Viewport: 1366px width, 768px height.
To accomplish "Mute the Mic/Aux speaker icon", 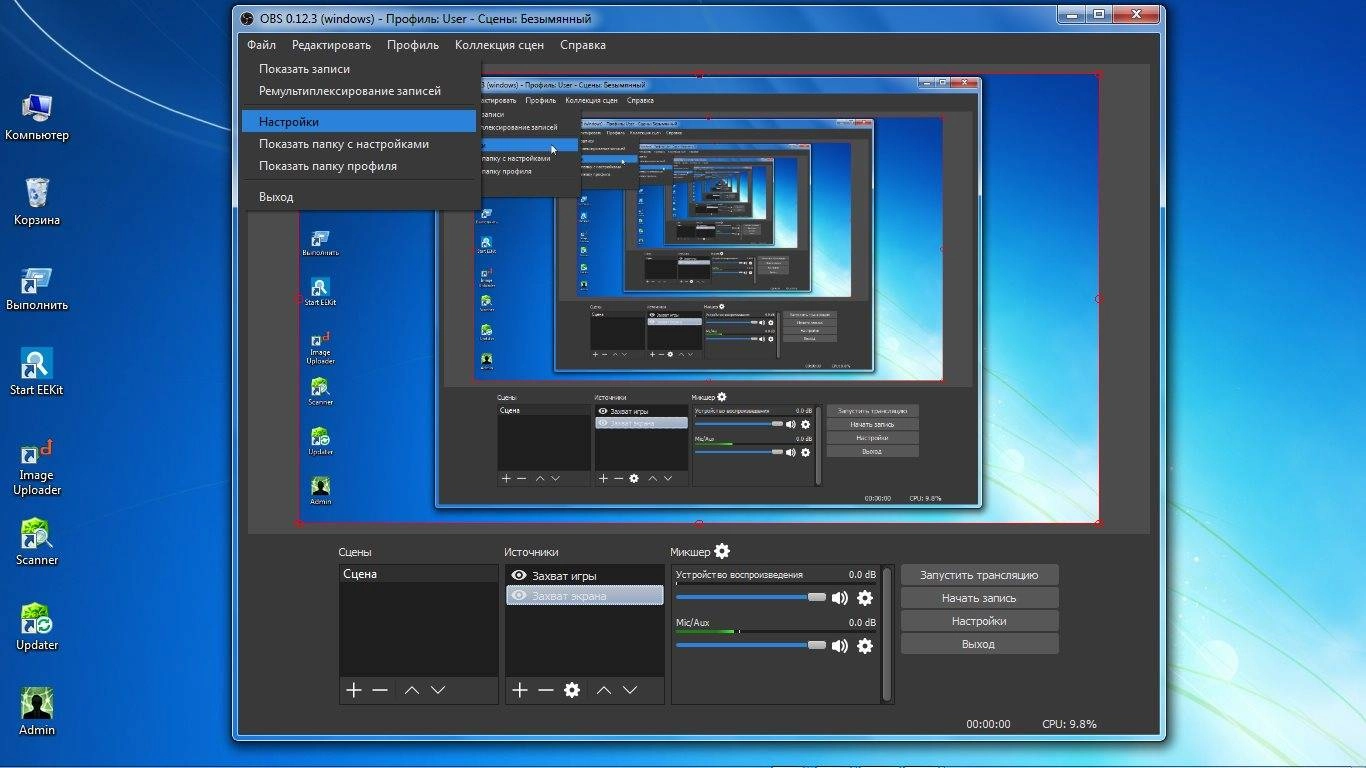I will point(840,646).
